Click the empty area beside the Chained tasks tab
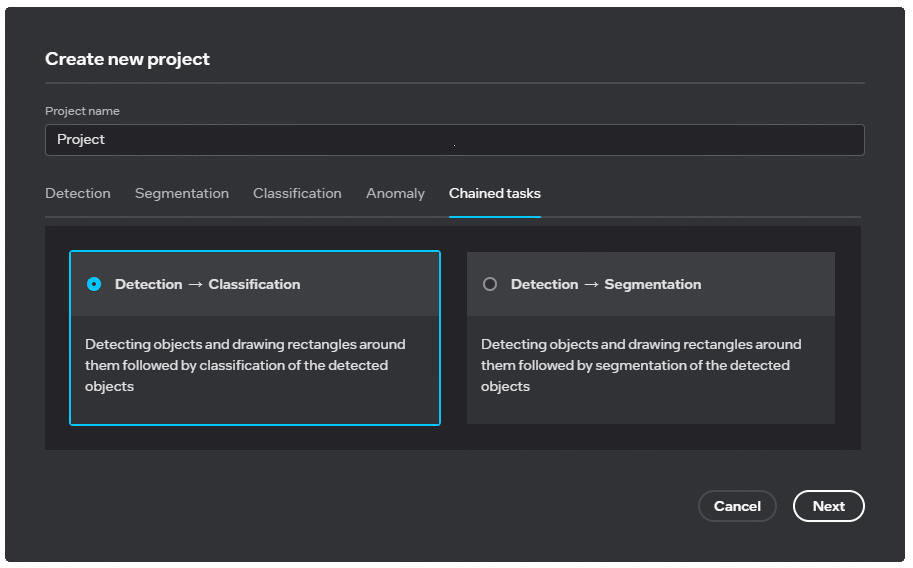Image resolution: width=913 pixels, height=568 pixels. pyautogui.click(x=700, y=193)
